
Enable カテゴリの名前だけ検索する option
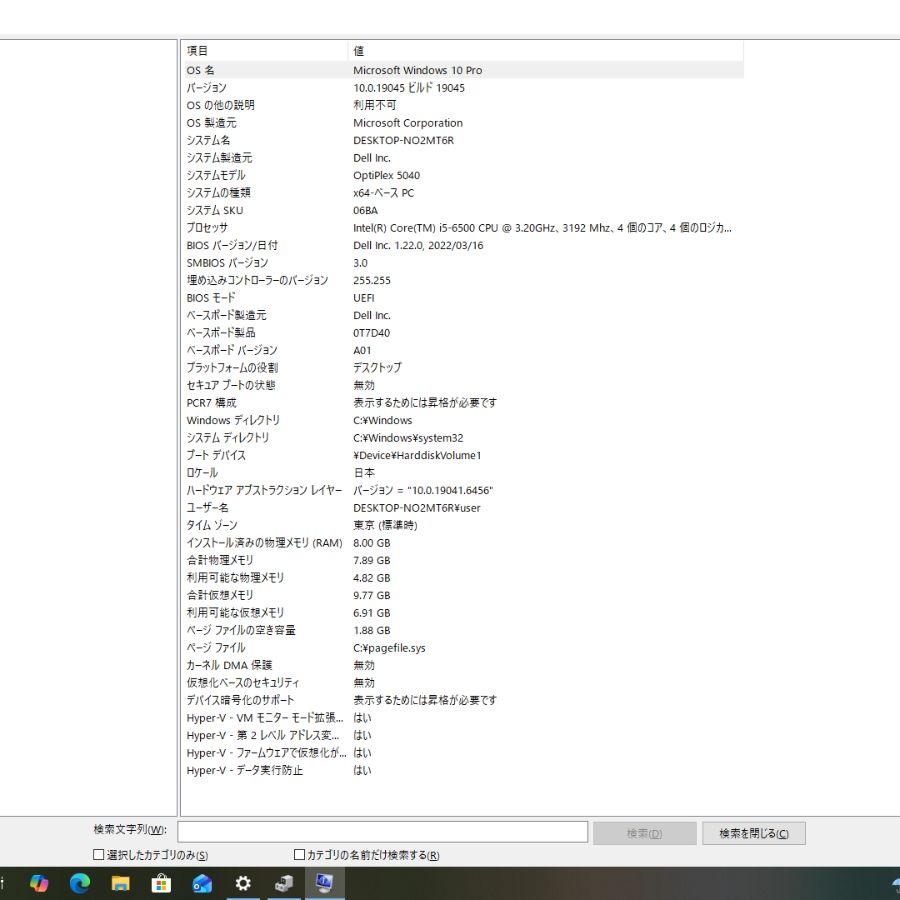tap(298, 855)
